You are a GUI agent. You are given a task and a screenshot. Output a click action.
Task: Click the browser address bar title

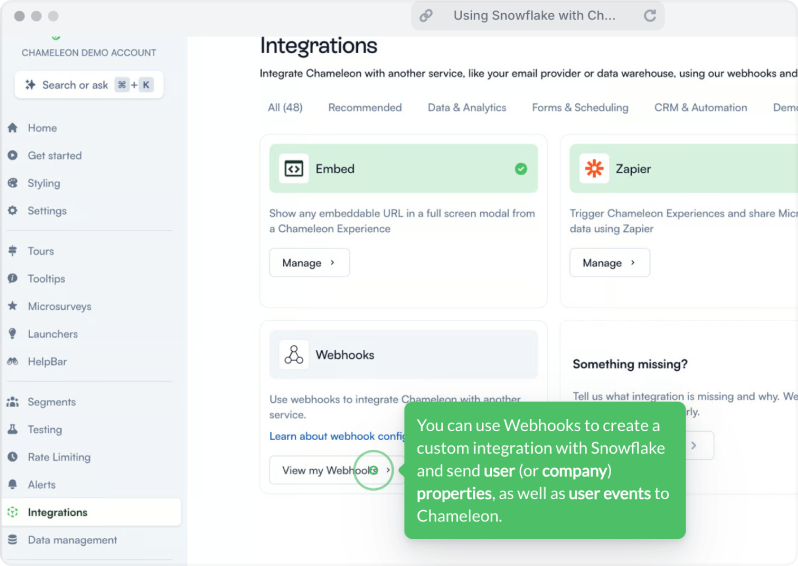pos(534,16)
